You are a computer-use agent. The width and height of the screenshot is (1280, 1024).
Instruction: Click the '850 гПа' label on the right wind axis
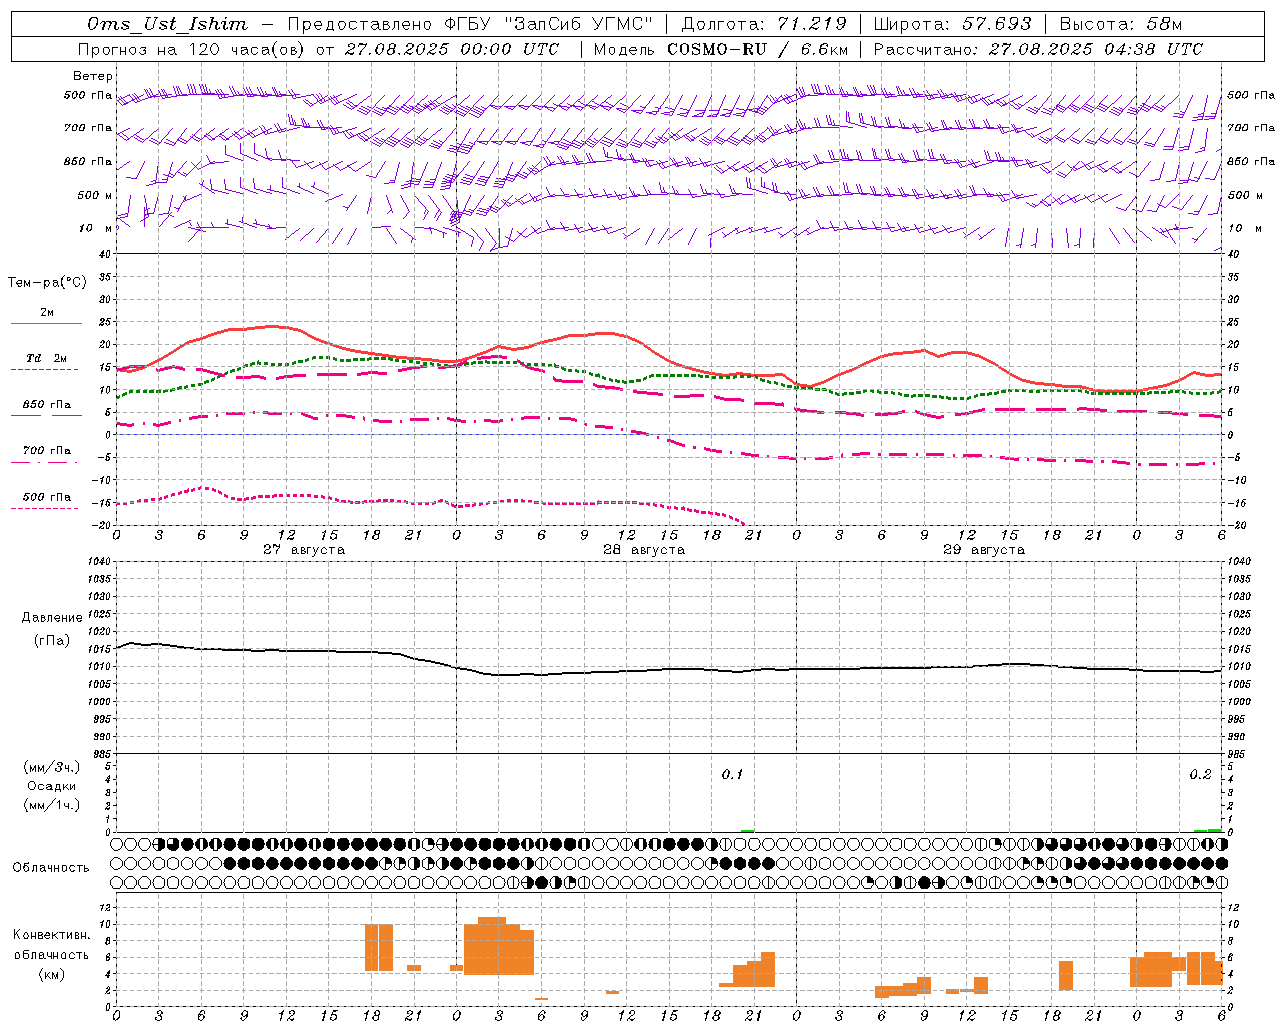coord(1251,161)
